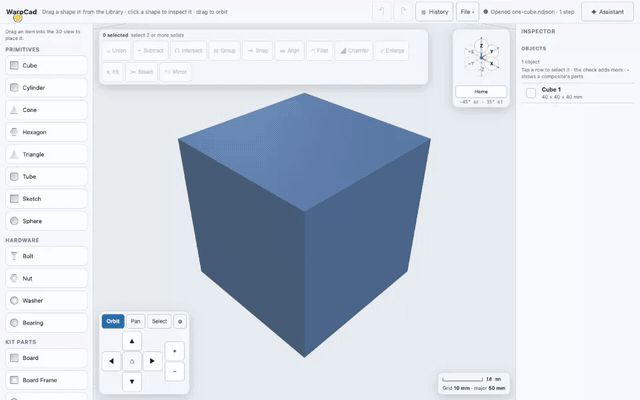The width and height of the screenshot is (640, 400).
Task: Pick the Triangle primitive
Action: [46, 154]
